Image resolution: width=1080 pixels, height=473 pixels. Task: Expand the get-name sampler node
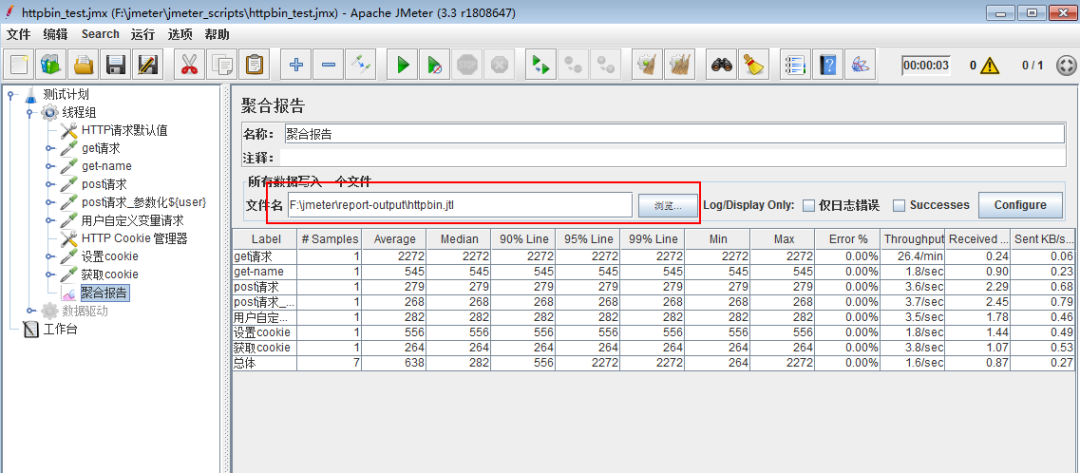point(50,166)
